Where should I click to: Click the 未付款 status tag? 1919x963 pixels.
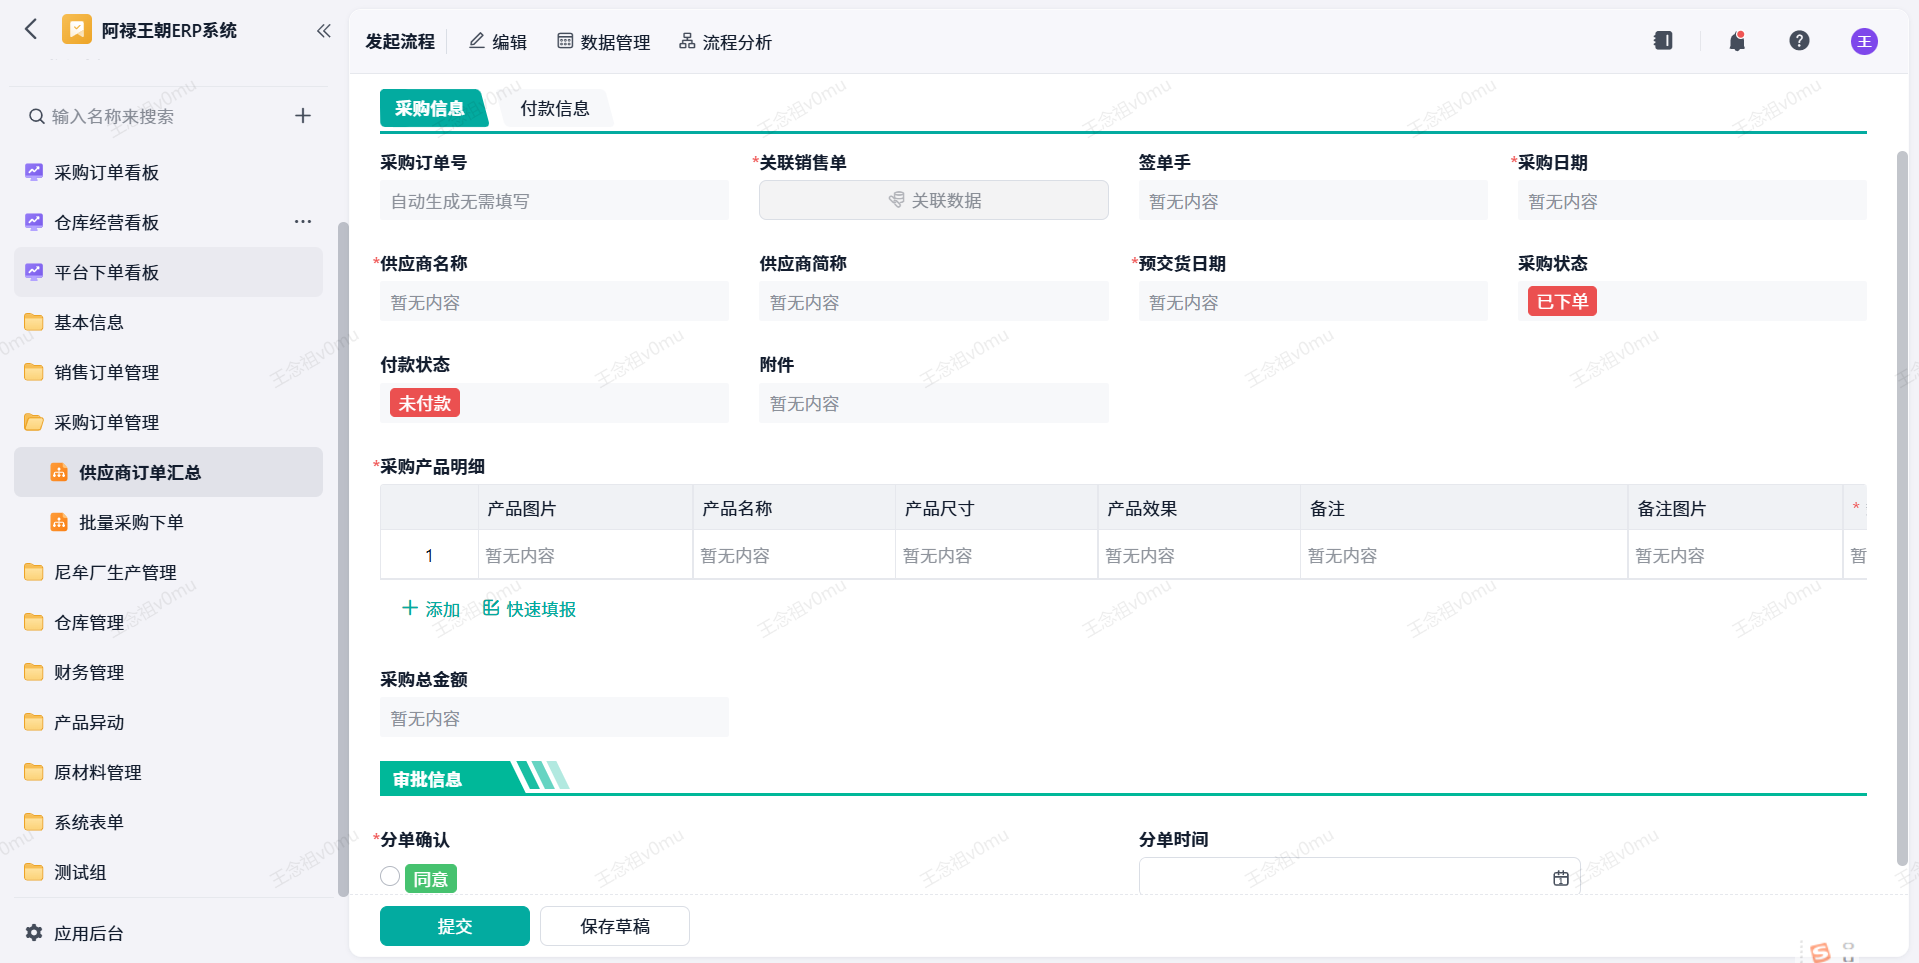pos(425,403)
